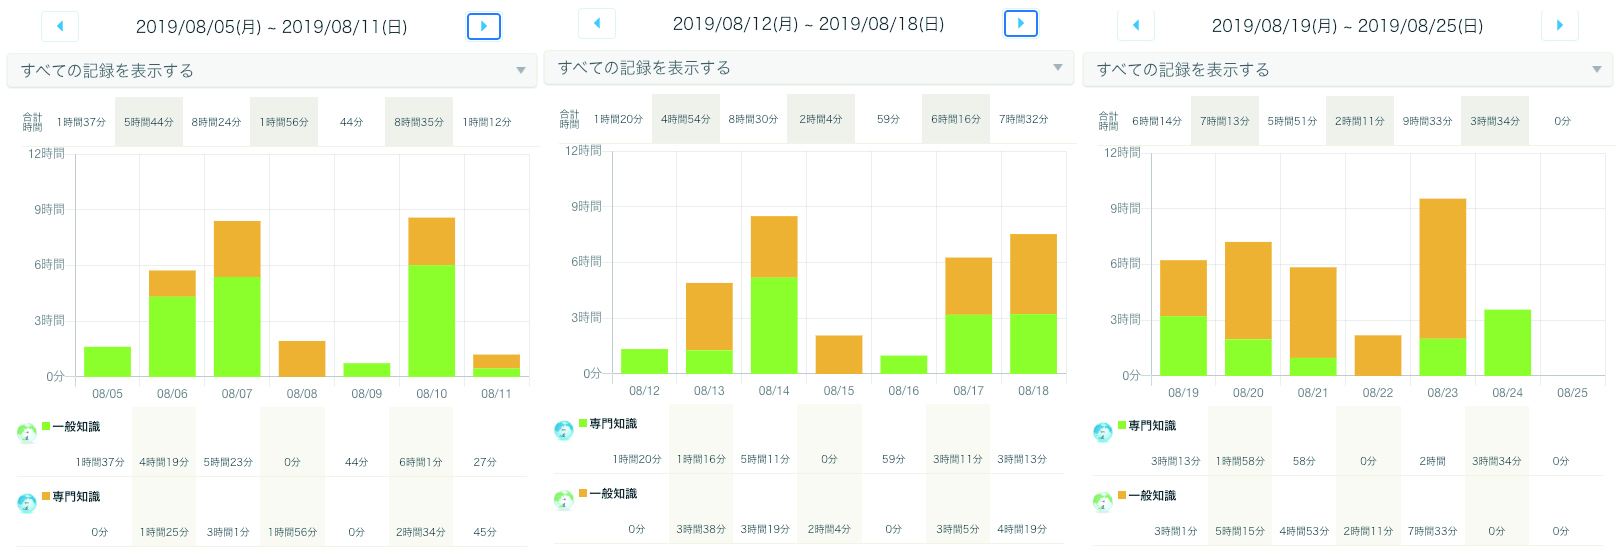Click the 一般知識 value 5時間15分
The width and height of the screenshot is (1617, 556).
(1240, 531)
